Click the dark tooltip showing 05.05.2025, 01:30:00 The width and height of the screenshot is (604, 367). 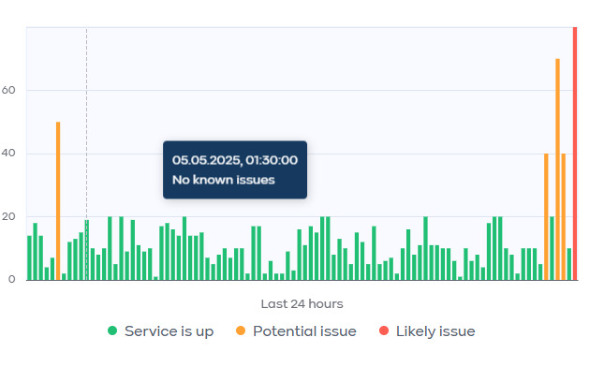(235, 170)
